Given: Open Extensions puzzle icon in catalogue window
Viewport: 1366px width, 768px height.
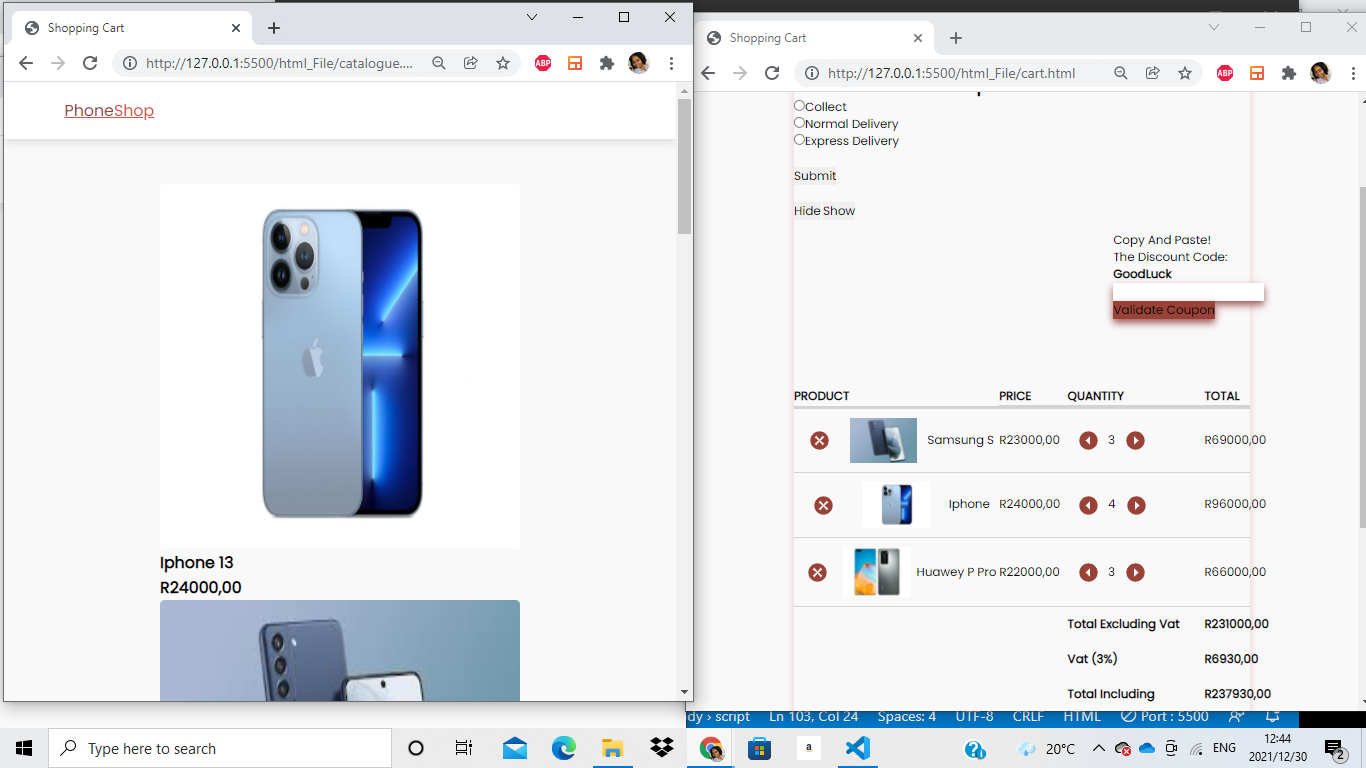Looking at the screenshot, I should point(606,63).
